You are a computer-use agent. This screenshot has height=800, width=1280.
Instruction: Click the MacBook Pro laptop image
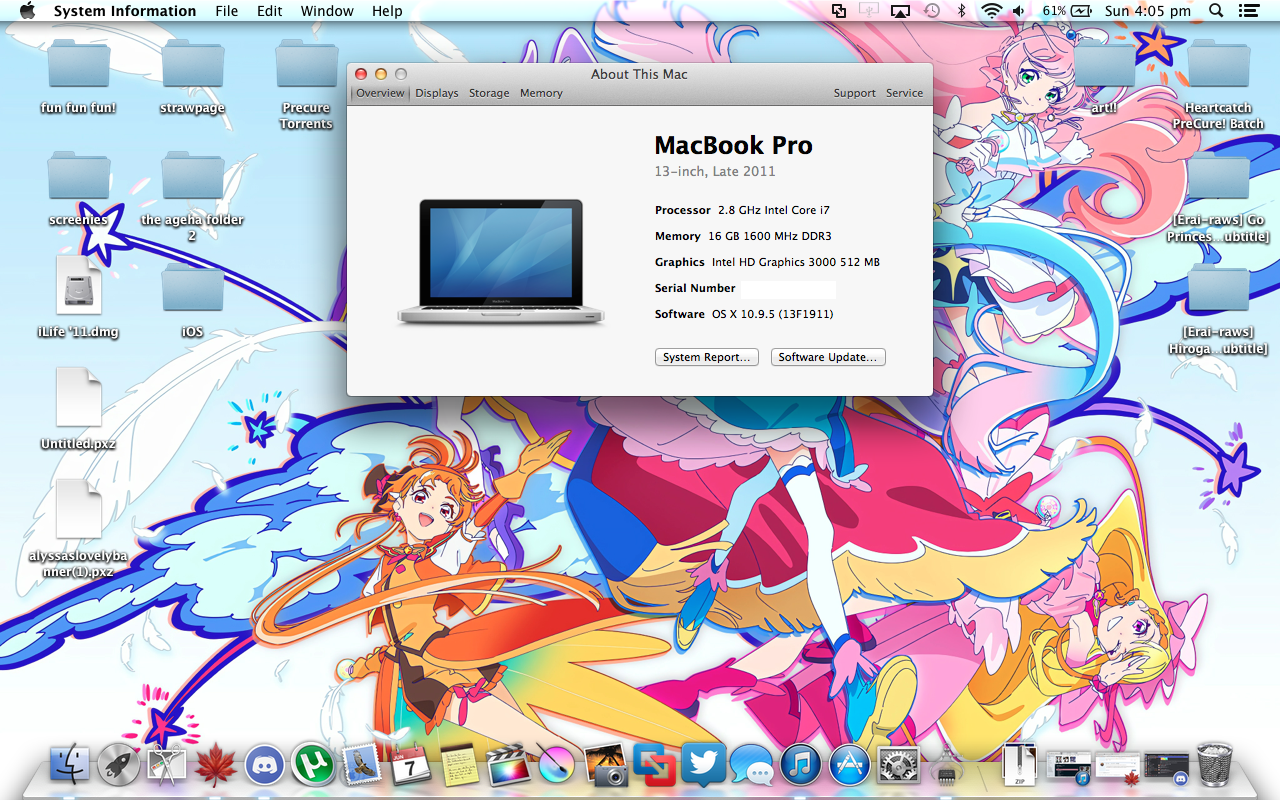pyautogui.click(x=500, y=261)
